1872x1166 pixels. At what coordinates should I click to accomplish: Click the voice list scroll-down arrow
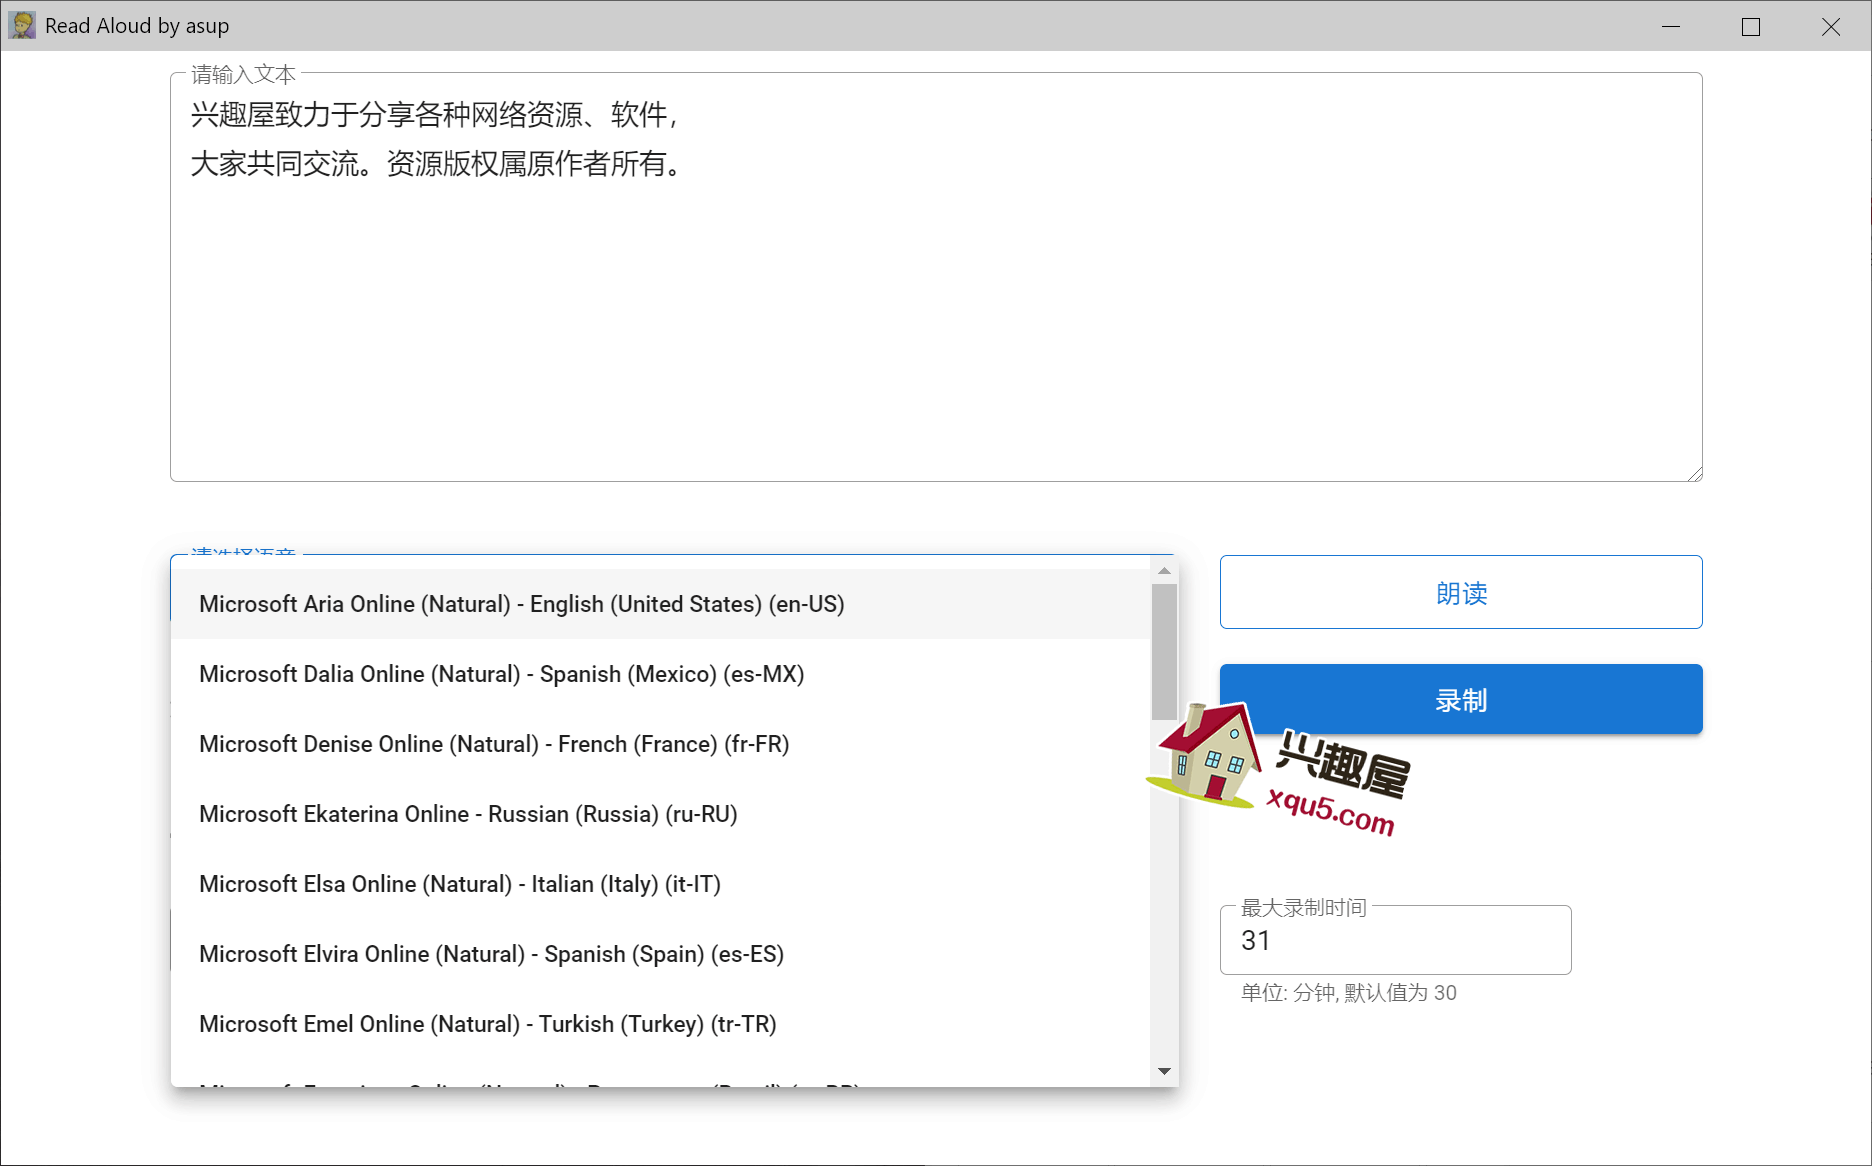click(x=1164, y=1071)
